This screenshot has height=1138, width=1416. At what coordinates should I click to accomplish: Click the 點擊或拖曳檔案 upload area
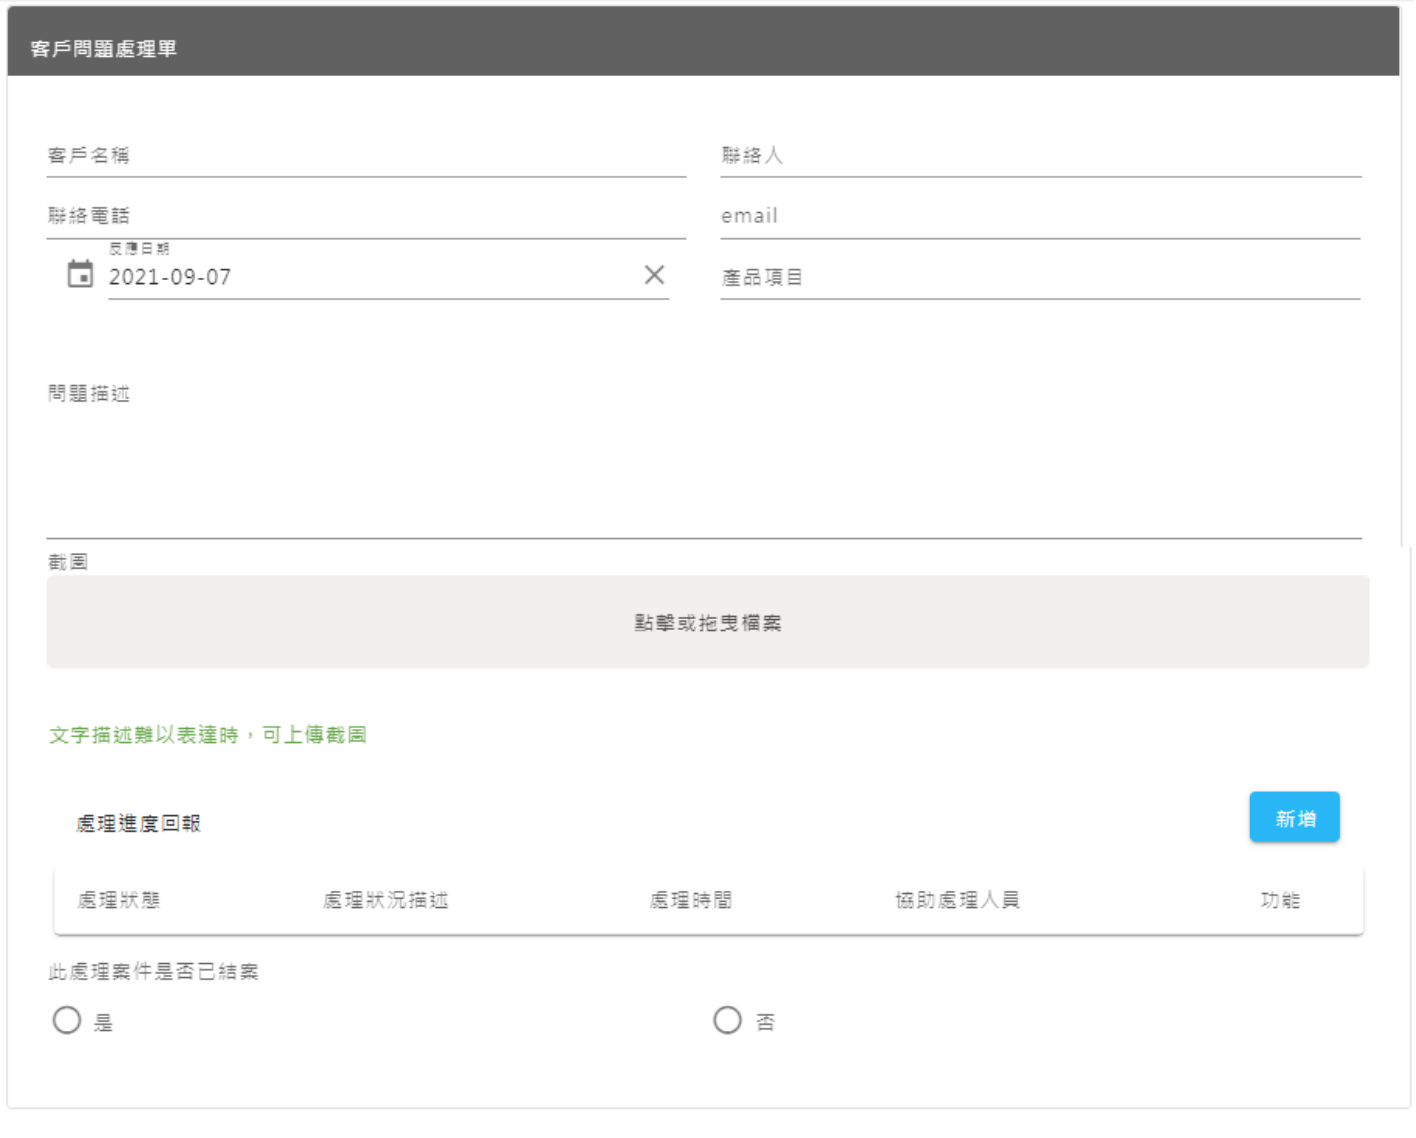pyautogui.click(x=707, y=622)
